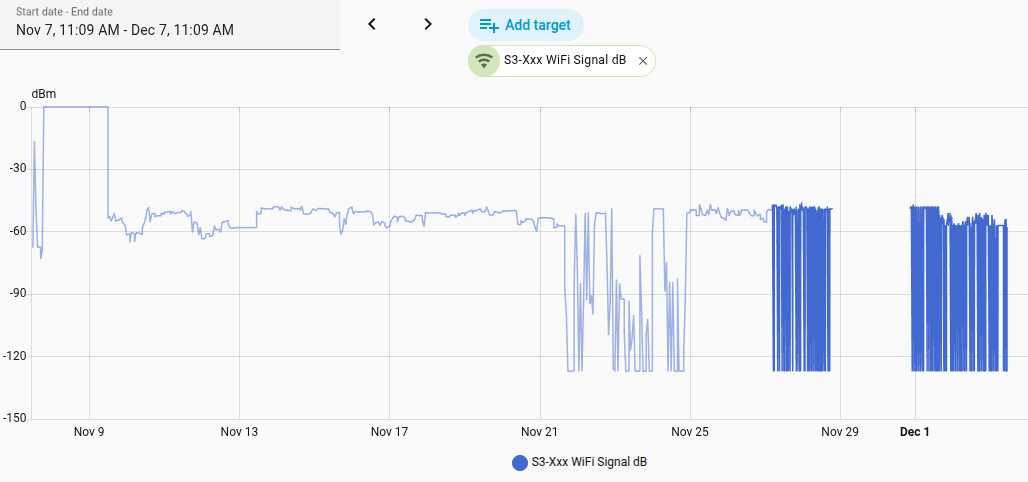1028x482 pixels.
Task: Click the -120 y-axis tick label
Action: (15, 356)
